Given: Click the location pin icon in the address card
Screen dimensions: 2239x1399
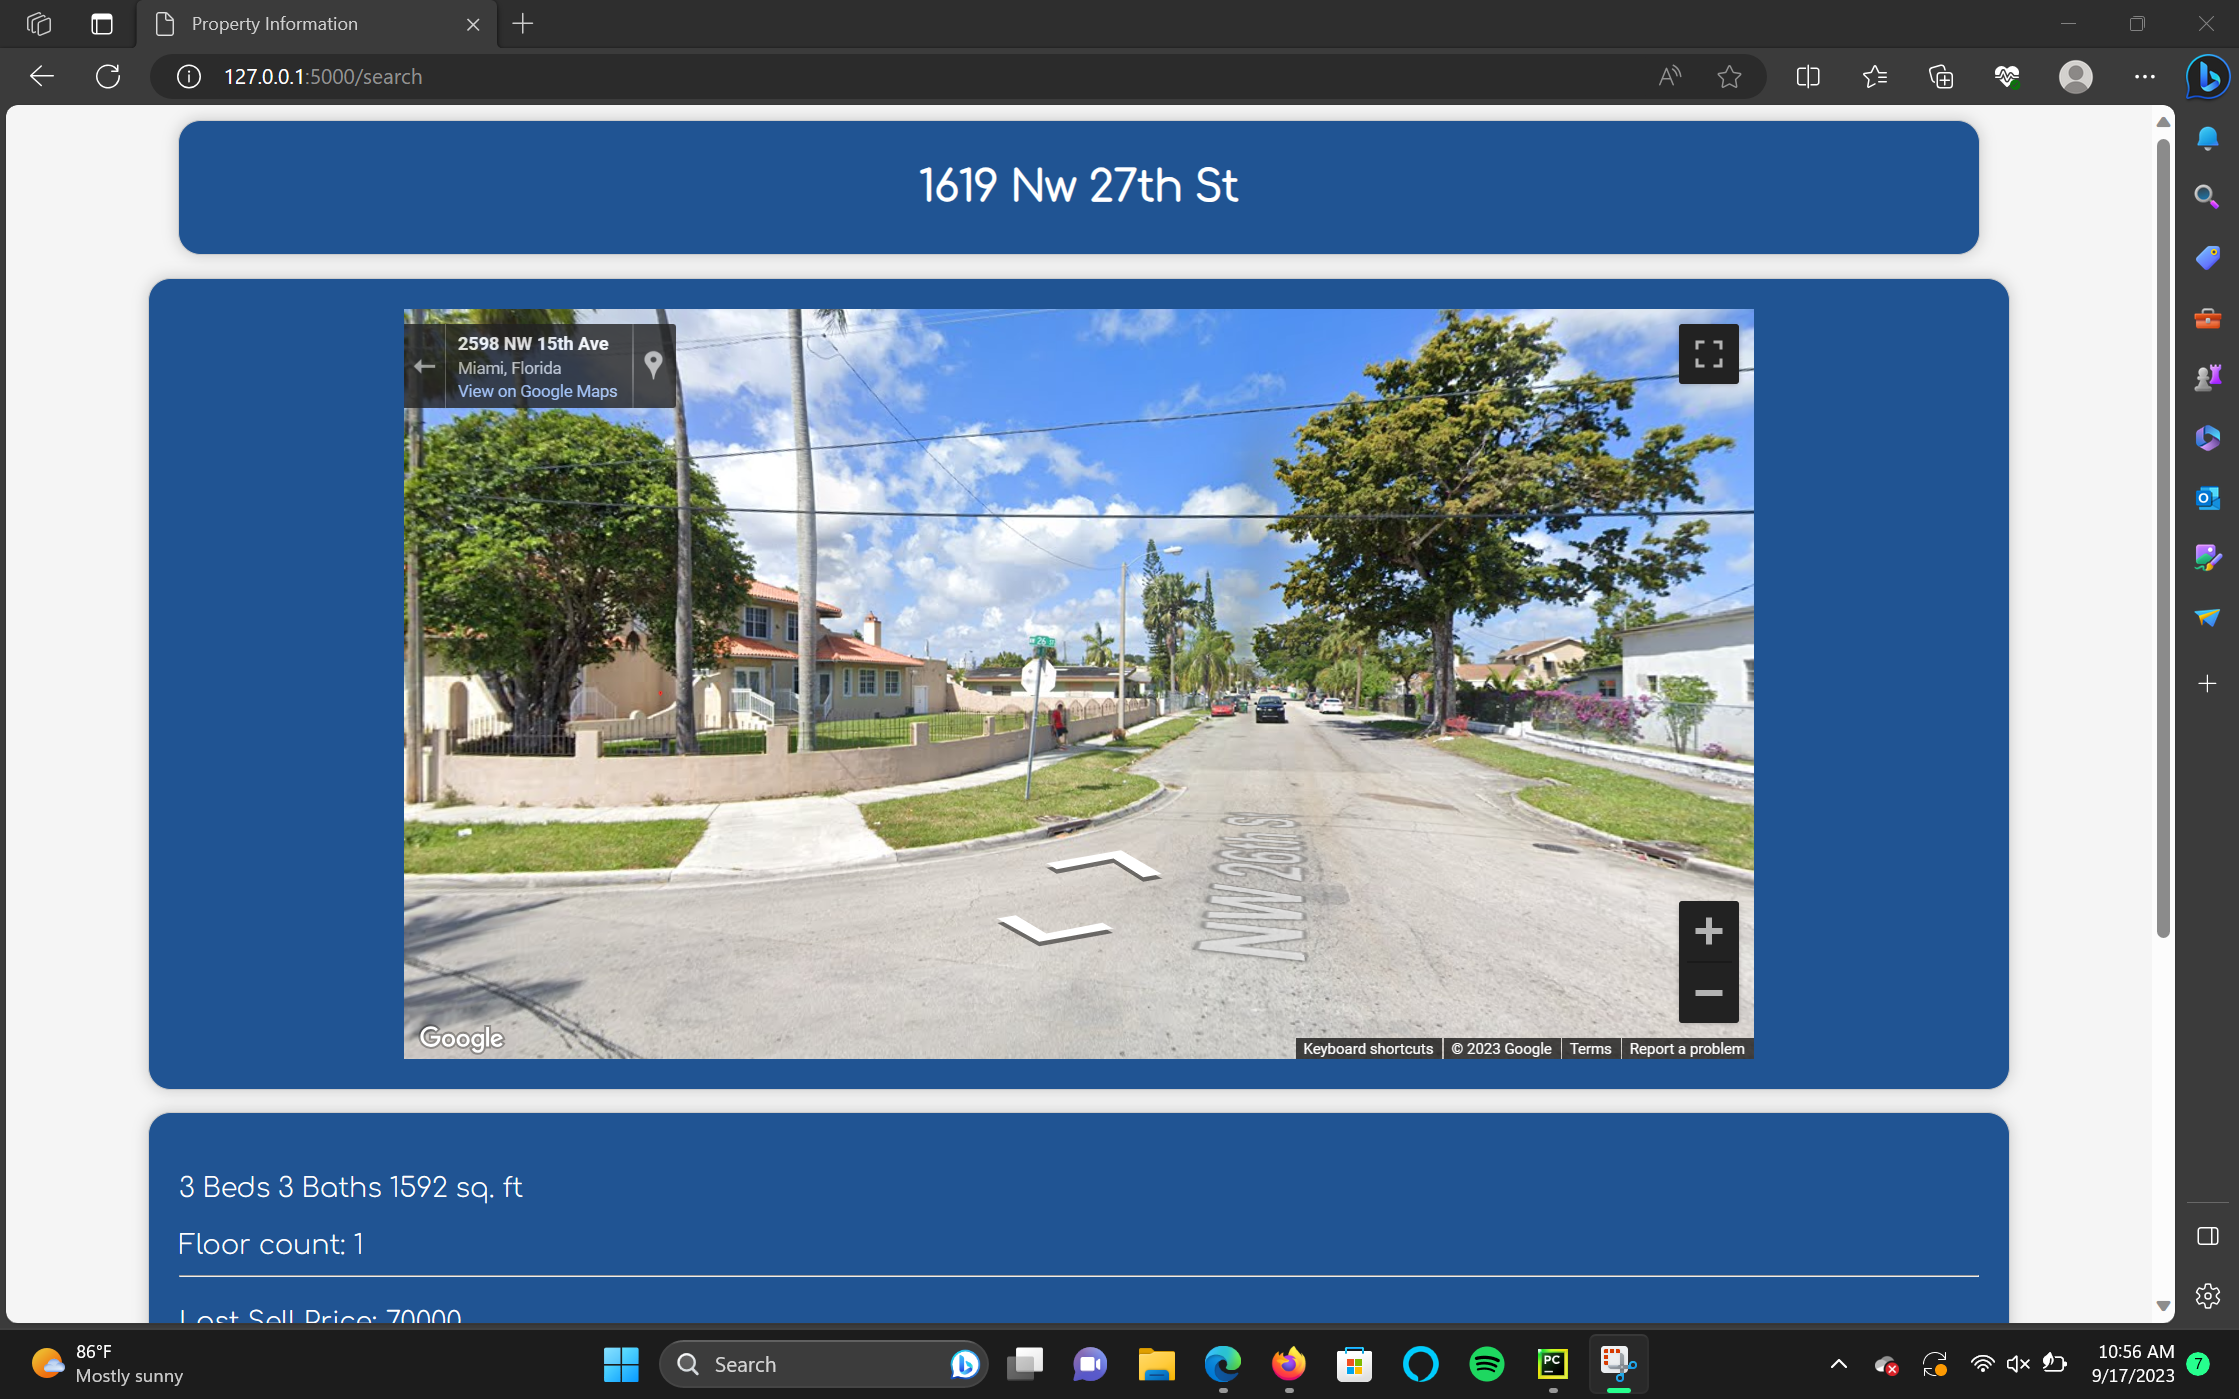Looking at the screenshot, I should [653, 365].
